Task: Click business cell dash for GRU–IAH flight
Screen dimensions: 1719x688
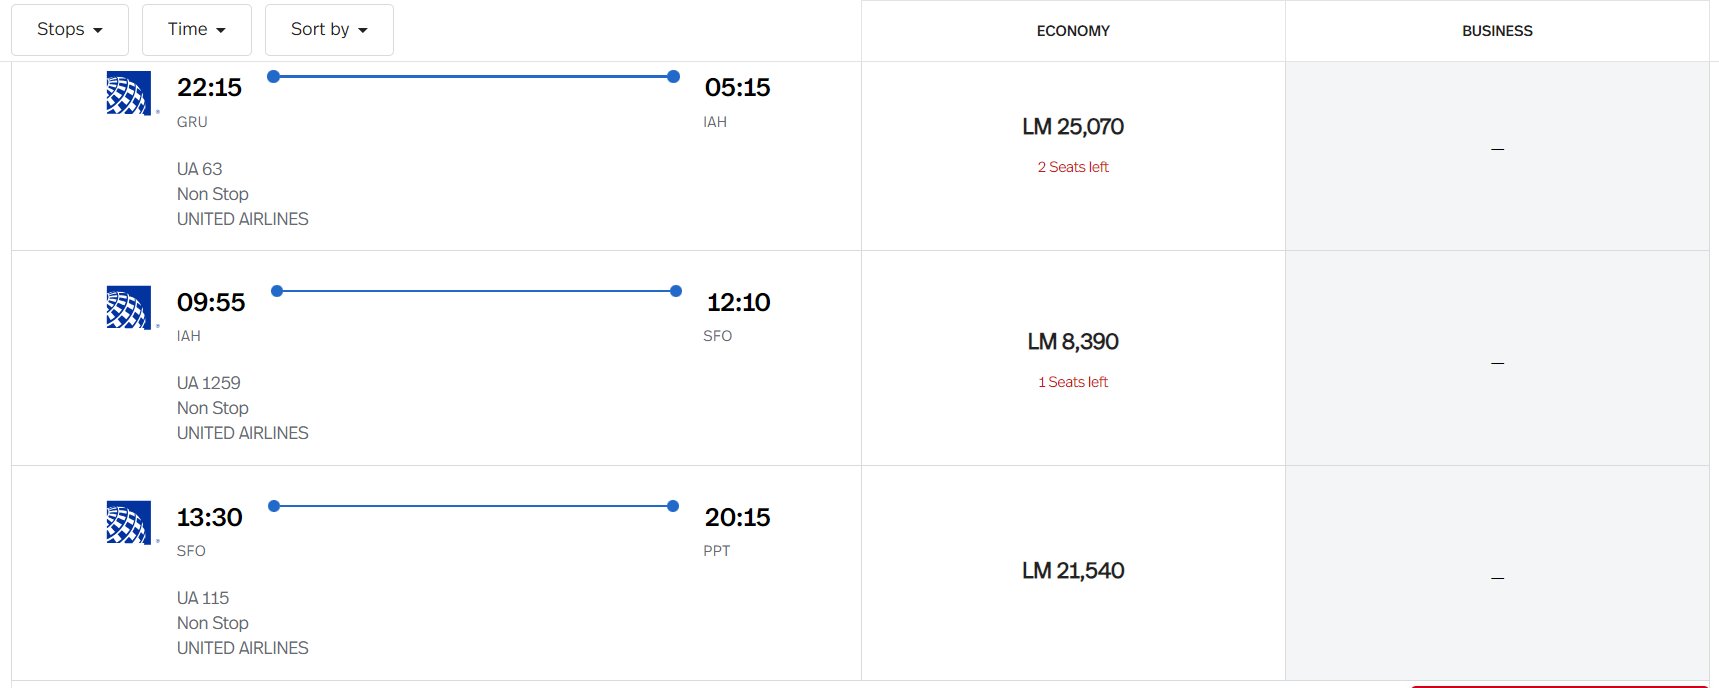Action: [1497, 149]
